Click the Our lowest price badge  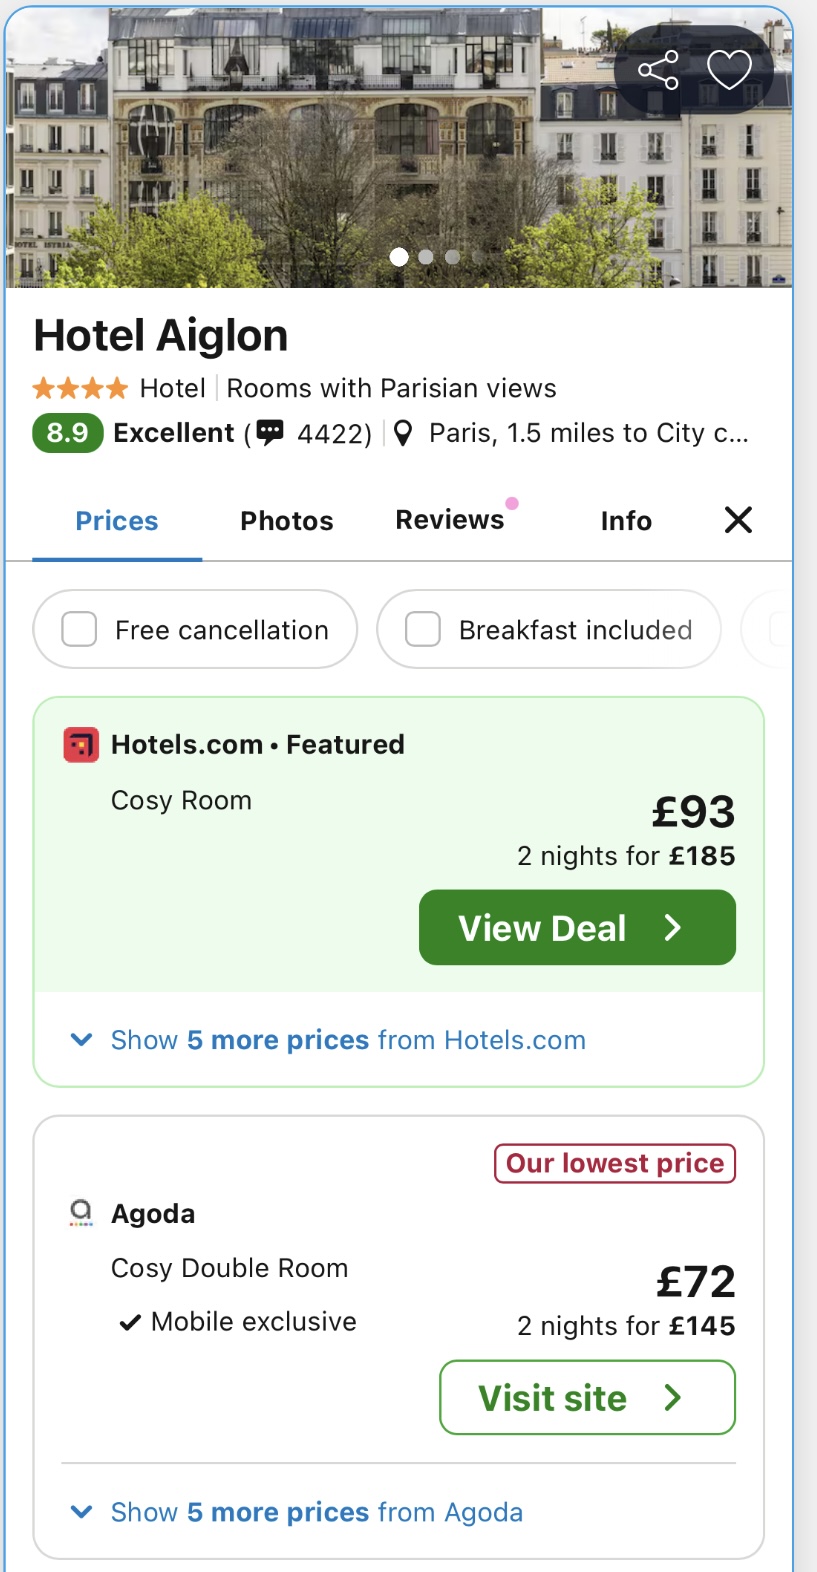coord(614,1163)
